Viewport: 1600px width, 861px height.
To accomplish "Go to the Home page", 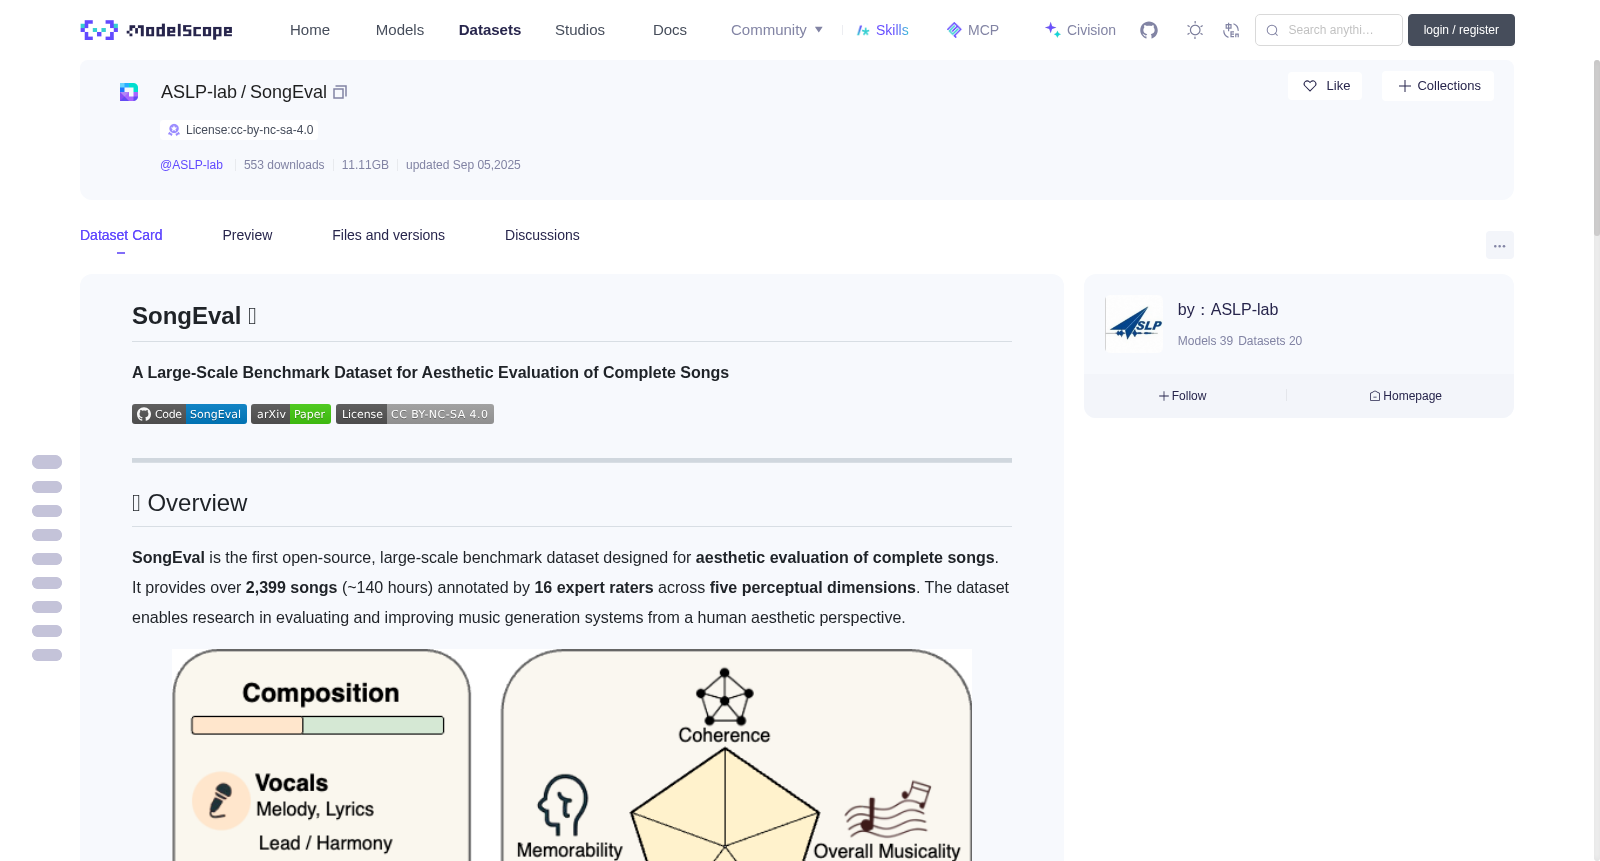I will [310, 30].
